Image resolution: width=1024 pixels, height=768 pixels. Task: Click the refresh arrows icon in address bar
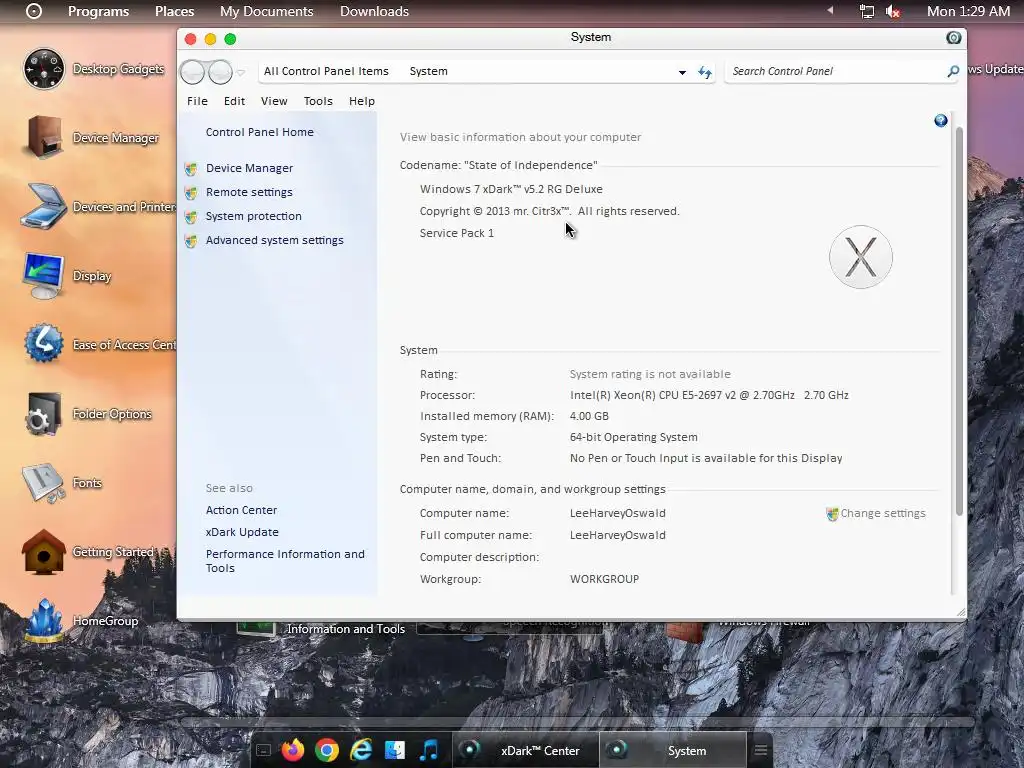[x=705, y=72]
